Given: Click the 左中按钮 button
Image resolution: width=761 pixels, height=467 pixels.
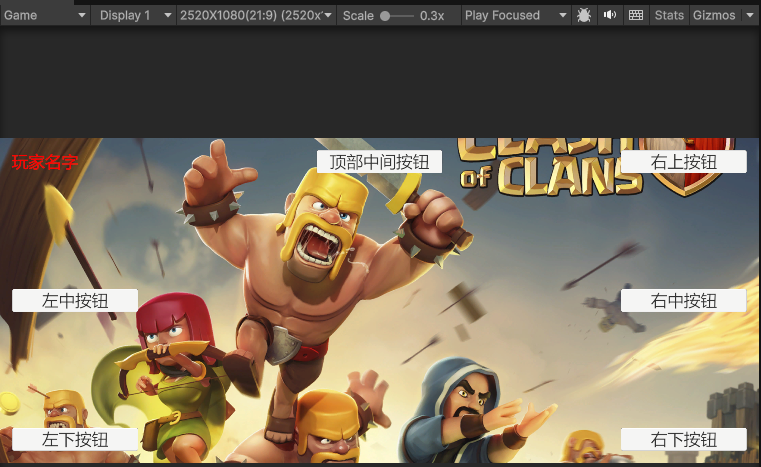Looking at the screenshot, I should [75, 300].
